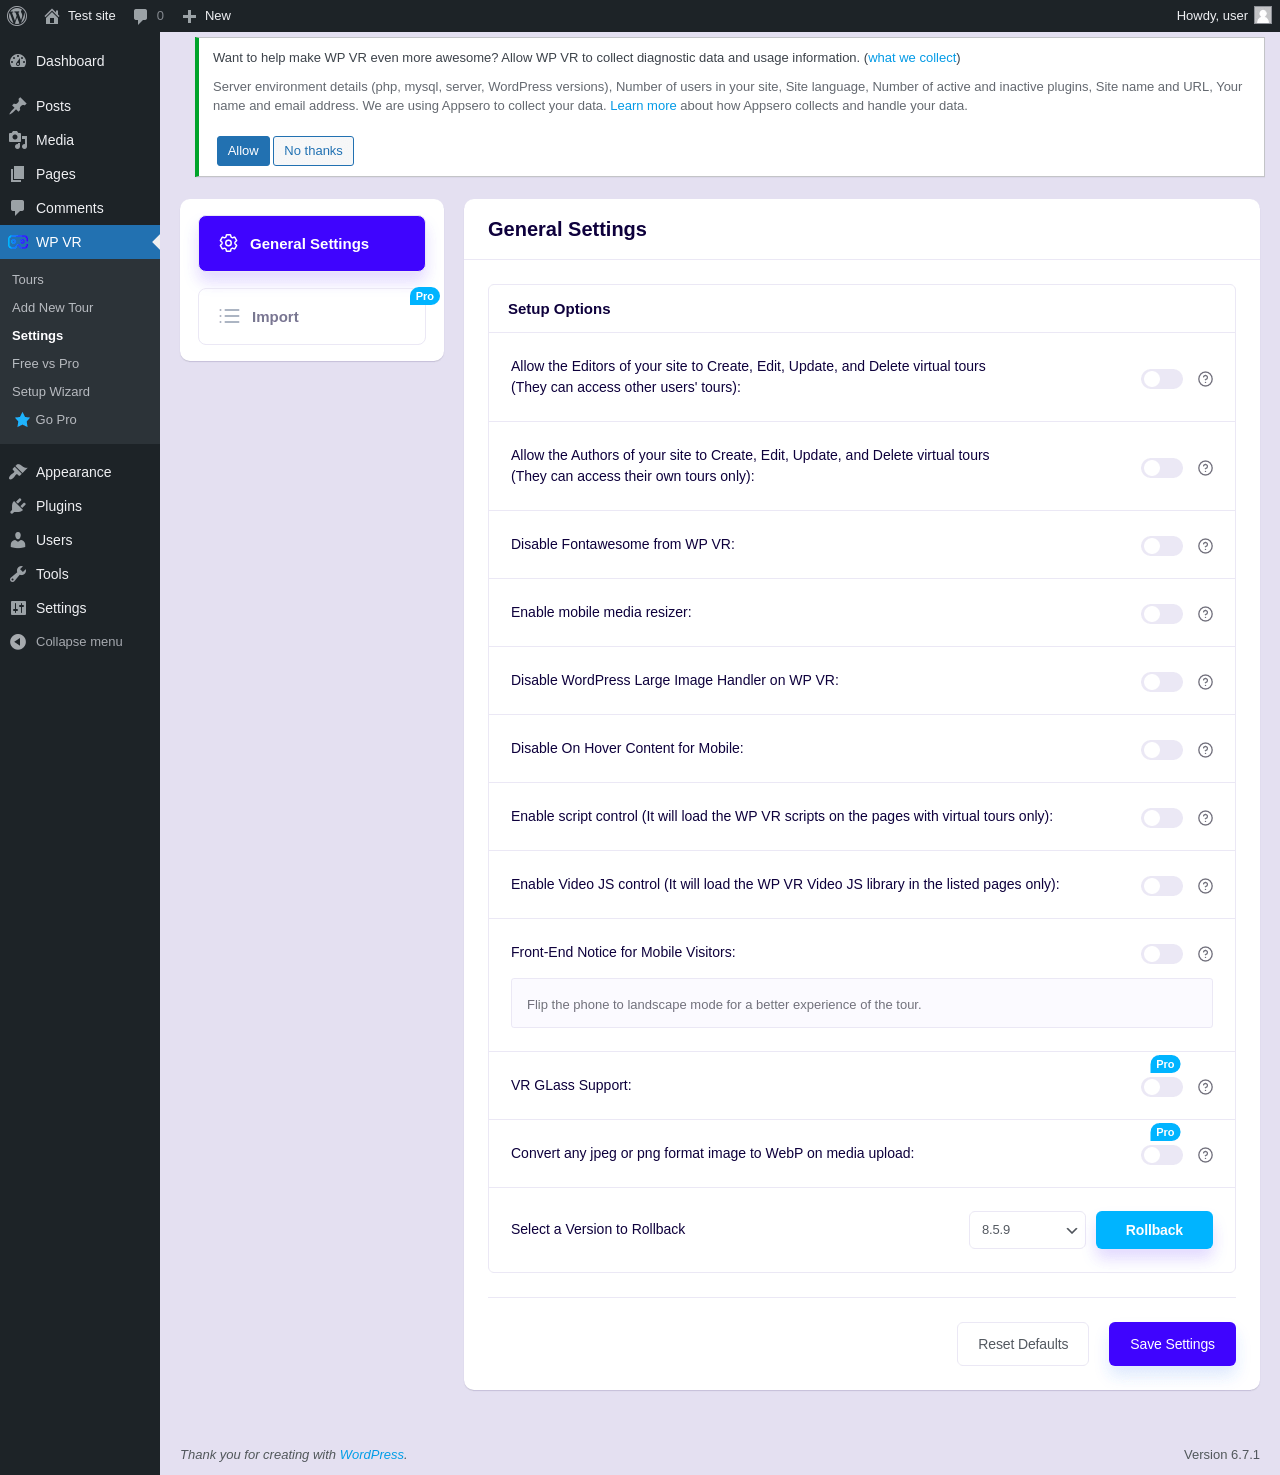Screen dimensions: 1280x1475
Task: Click the Plugins plug icon
Action: [18, 506]
